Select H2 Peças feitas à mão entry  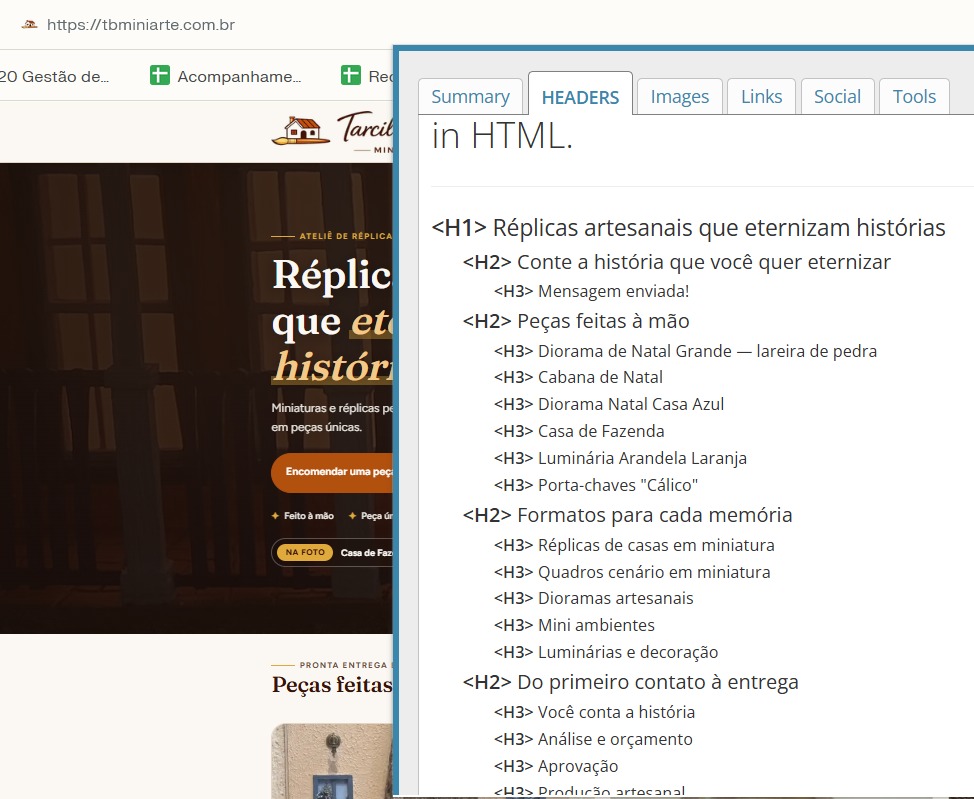coord(576,321)
